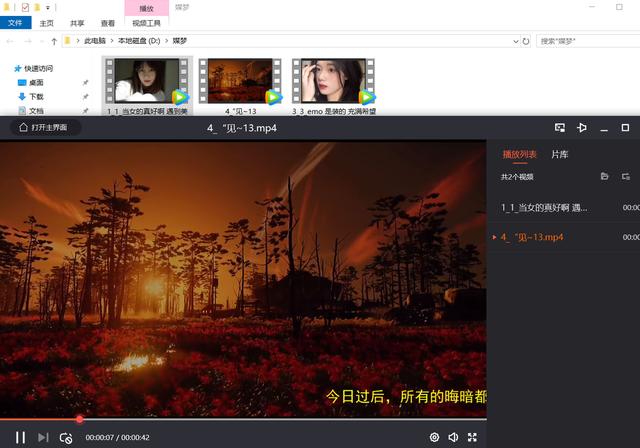Open the 查看 ribbon tab

108,23
